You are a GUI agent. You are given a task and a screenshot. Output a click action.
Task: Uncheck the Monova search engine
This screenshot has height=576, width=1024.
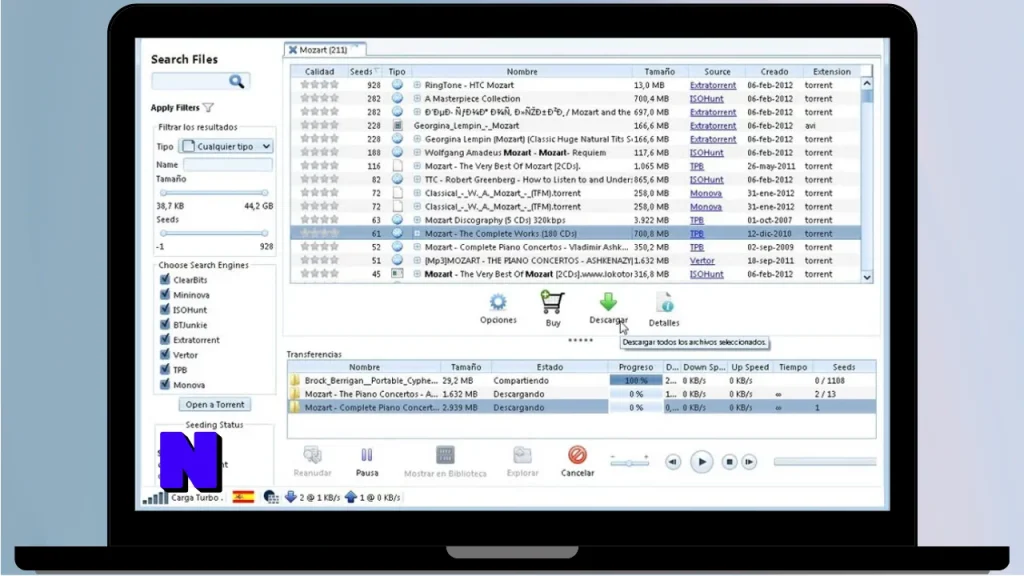(165, 385)
